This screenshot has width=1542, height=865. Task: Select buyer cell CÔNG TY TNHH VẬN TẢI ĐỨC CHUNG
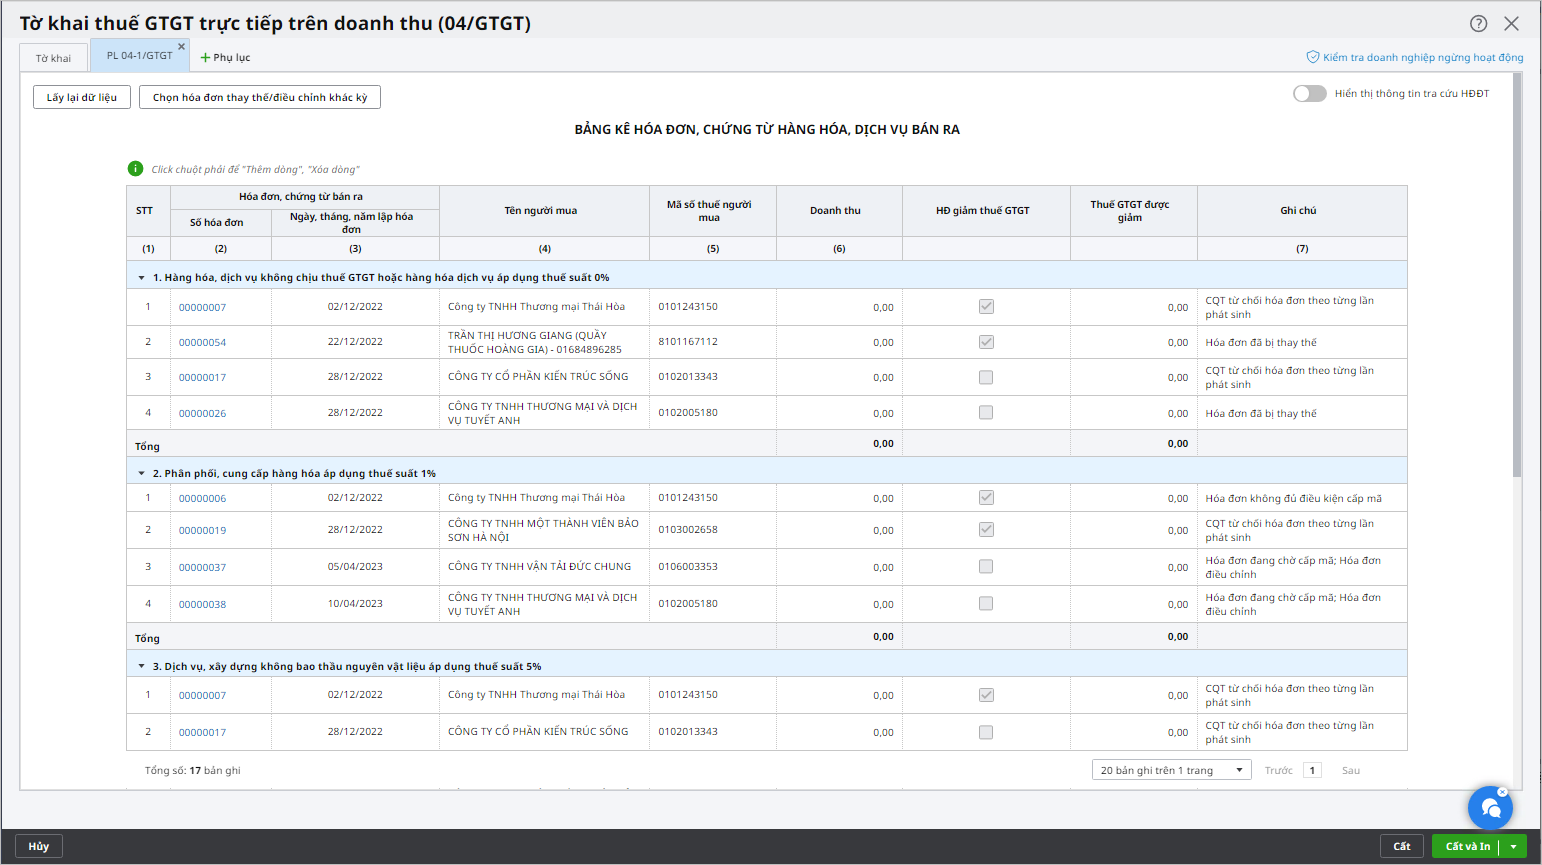544,567
